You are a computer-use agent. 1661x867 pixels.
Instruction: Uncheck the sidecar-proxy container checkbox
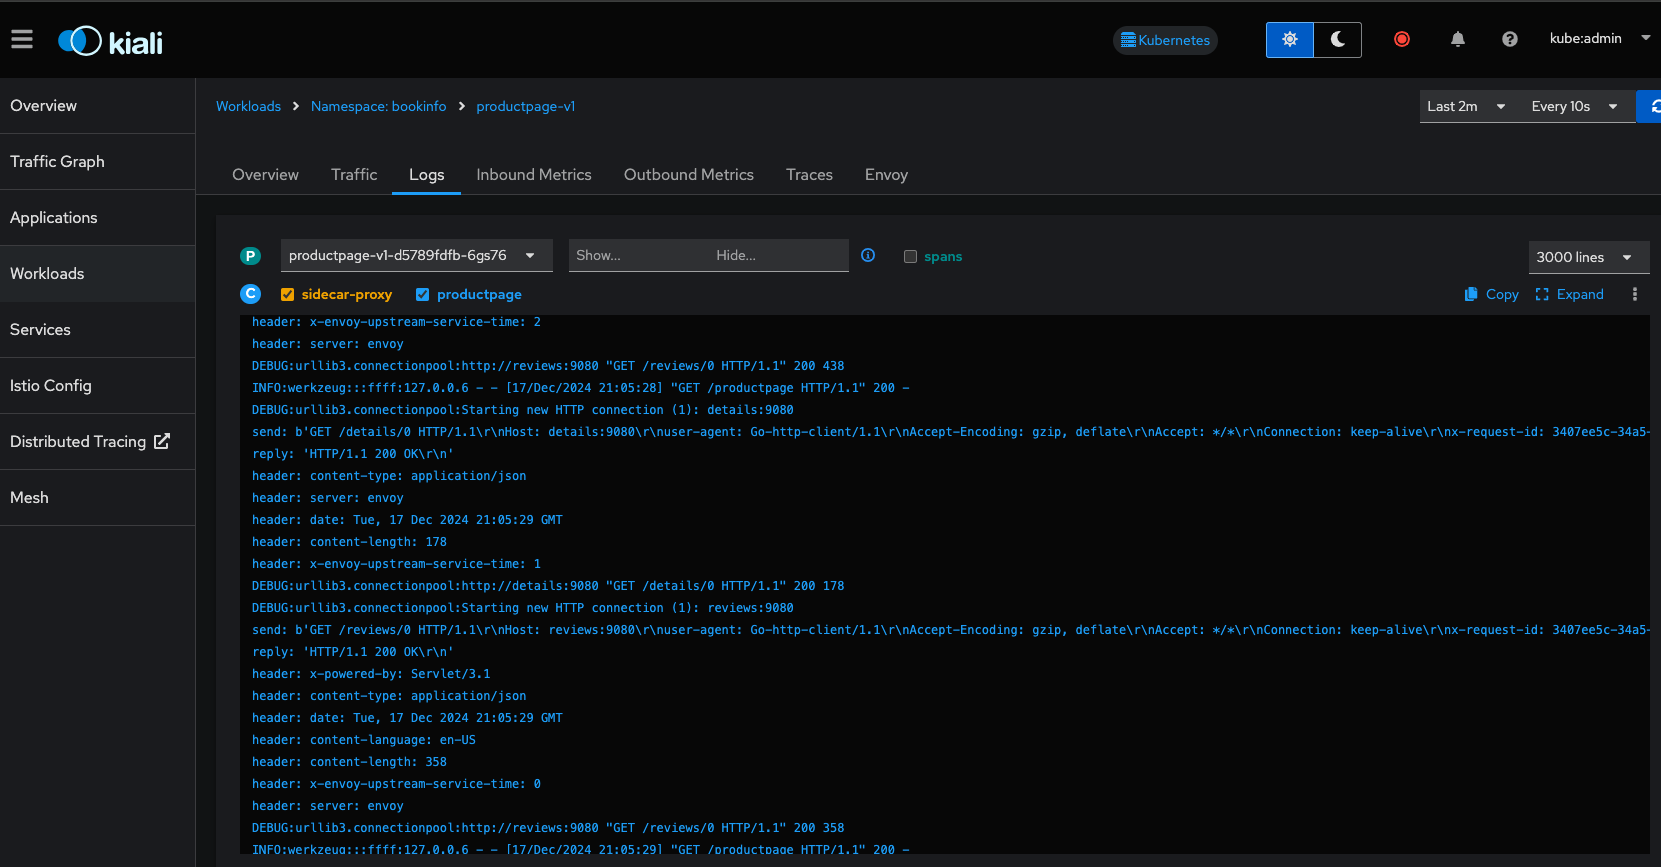287,294
